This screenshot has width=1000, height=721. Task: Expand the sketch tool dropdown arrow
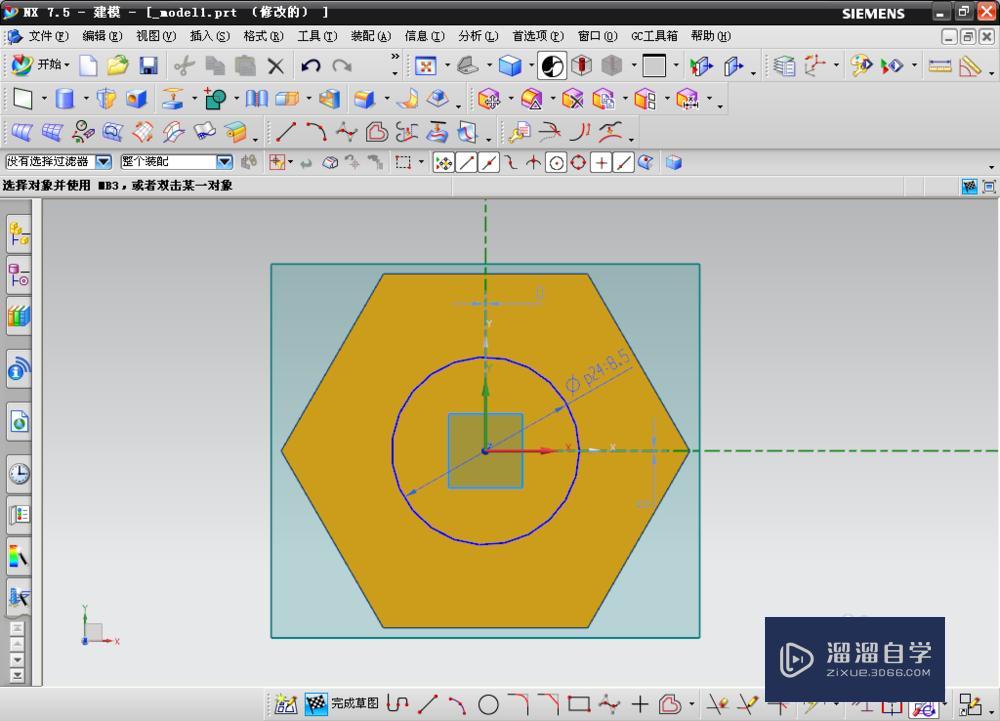44,99
